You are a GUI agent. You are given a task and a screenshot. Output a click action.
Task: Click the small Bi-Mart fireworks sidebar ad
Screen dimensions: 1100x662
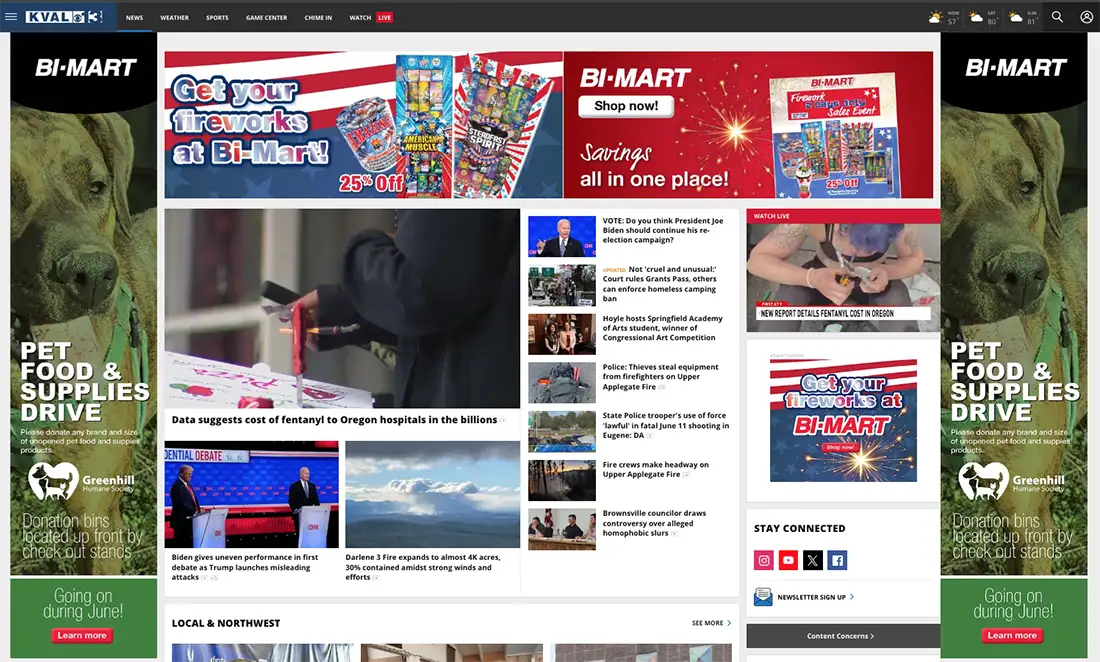pyautogui.click(x=843, y=421)
